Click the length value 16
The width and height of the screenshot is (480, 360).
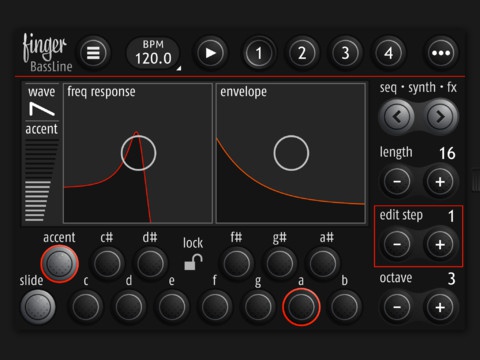(447, 153)
